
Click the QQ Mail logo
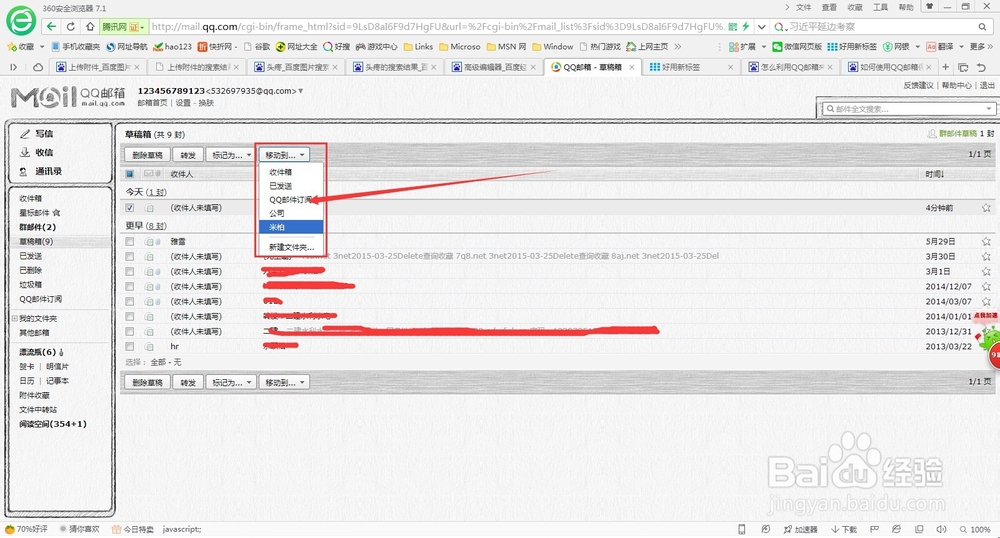68,96
